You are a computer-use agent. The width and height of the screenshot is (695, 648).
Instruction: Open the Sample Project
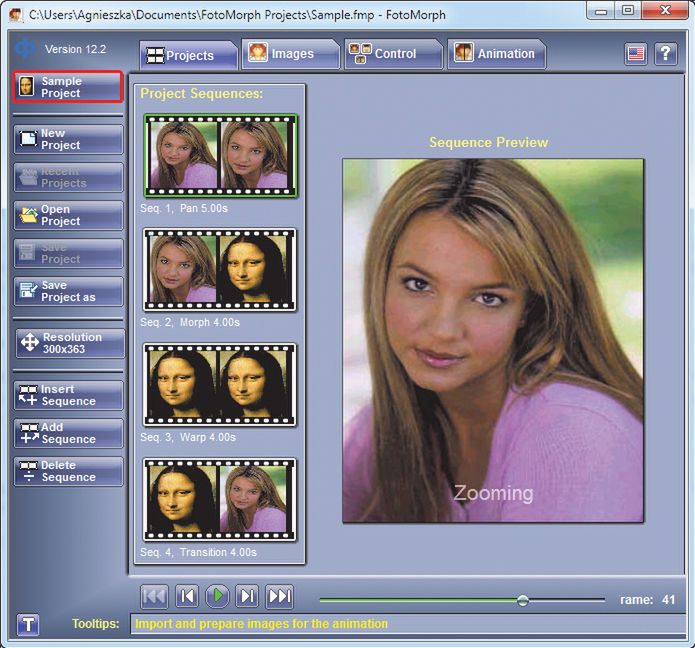68,87
